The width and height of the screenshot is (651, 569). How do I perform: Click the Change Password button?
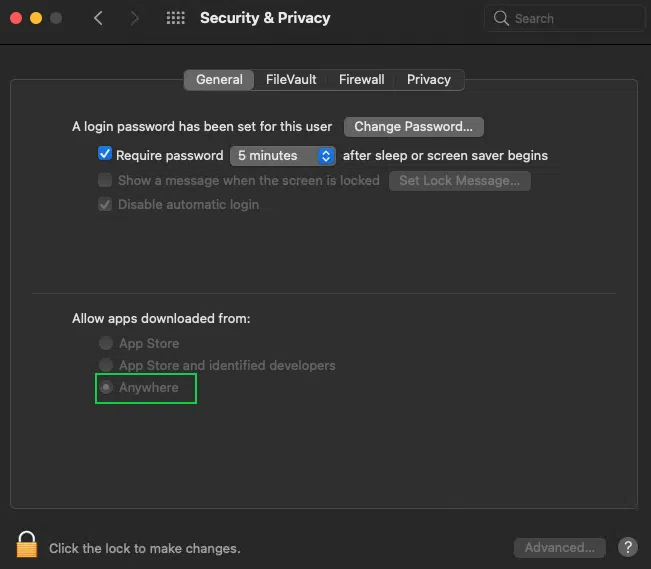click(414, 127)
